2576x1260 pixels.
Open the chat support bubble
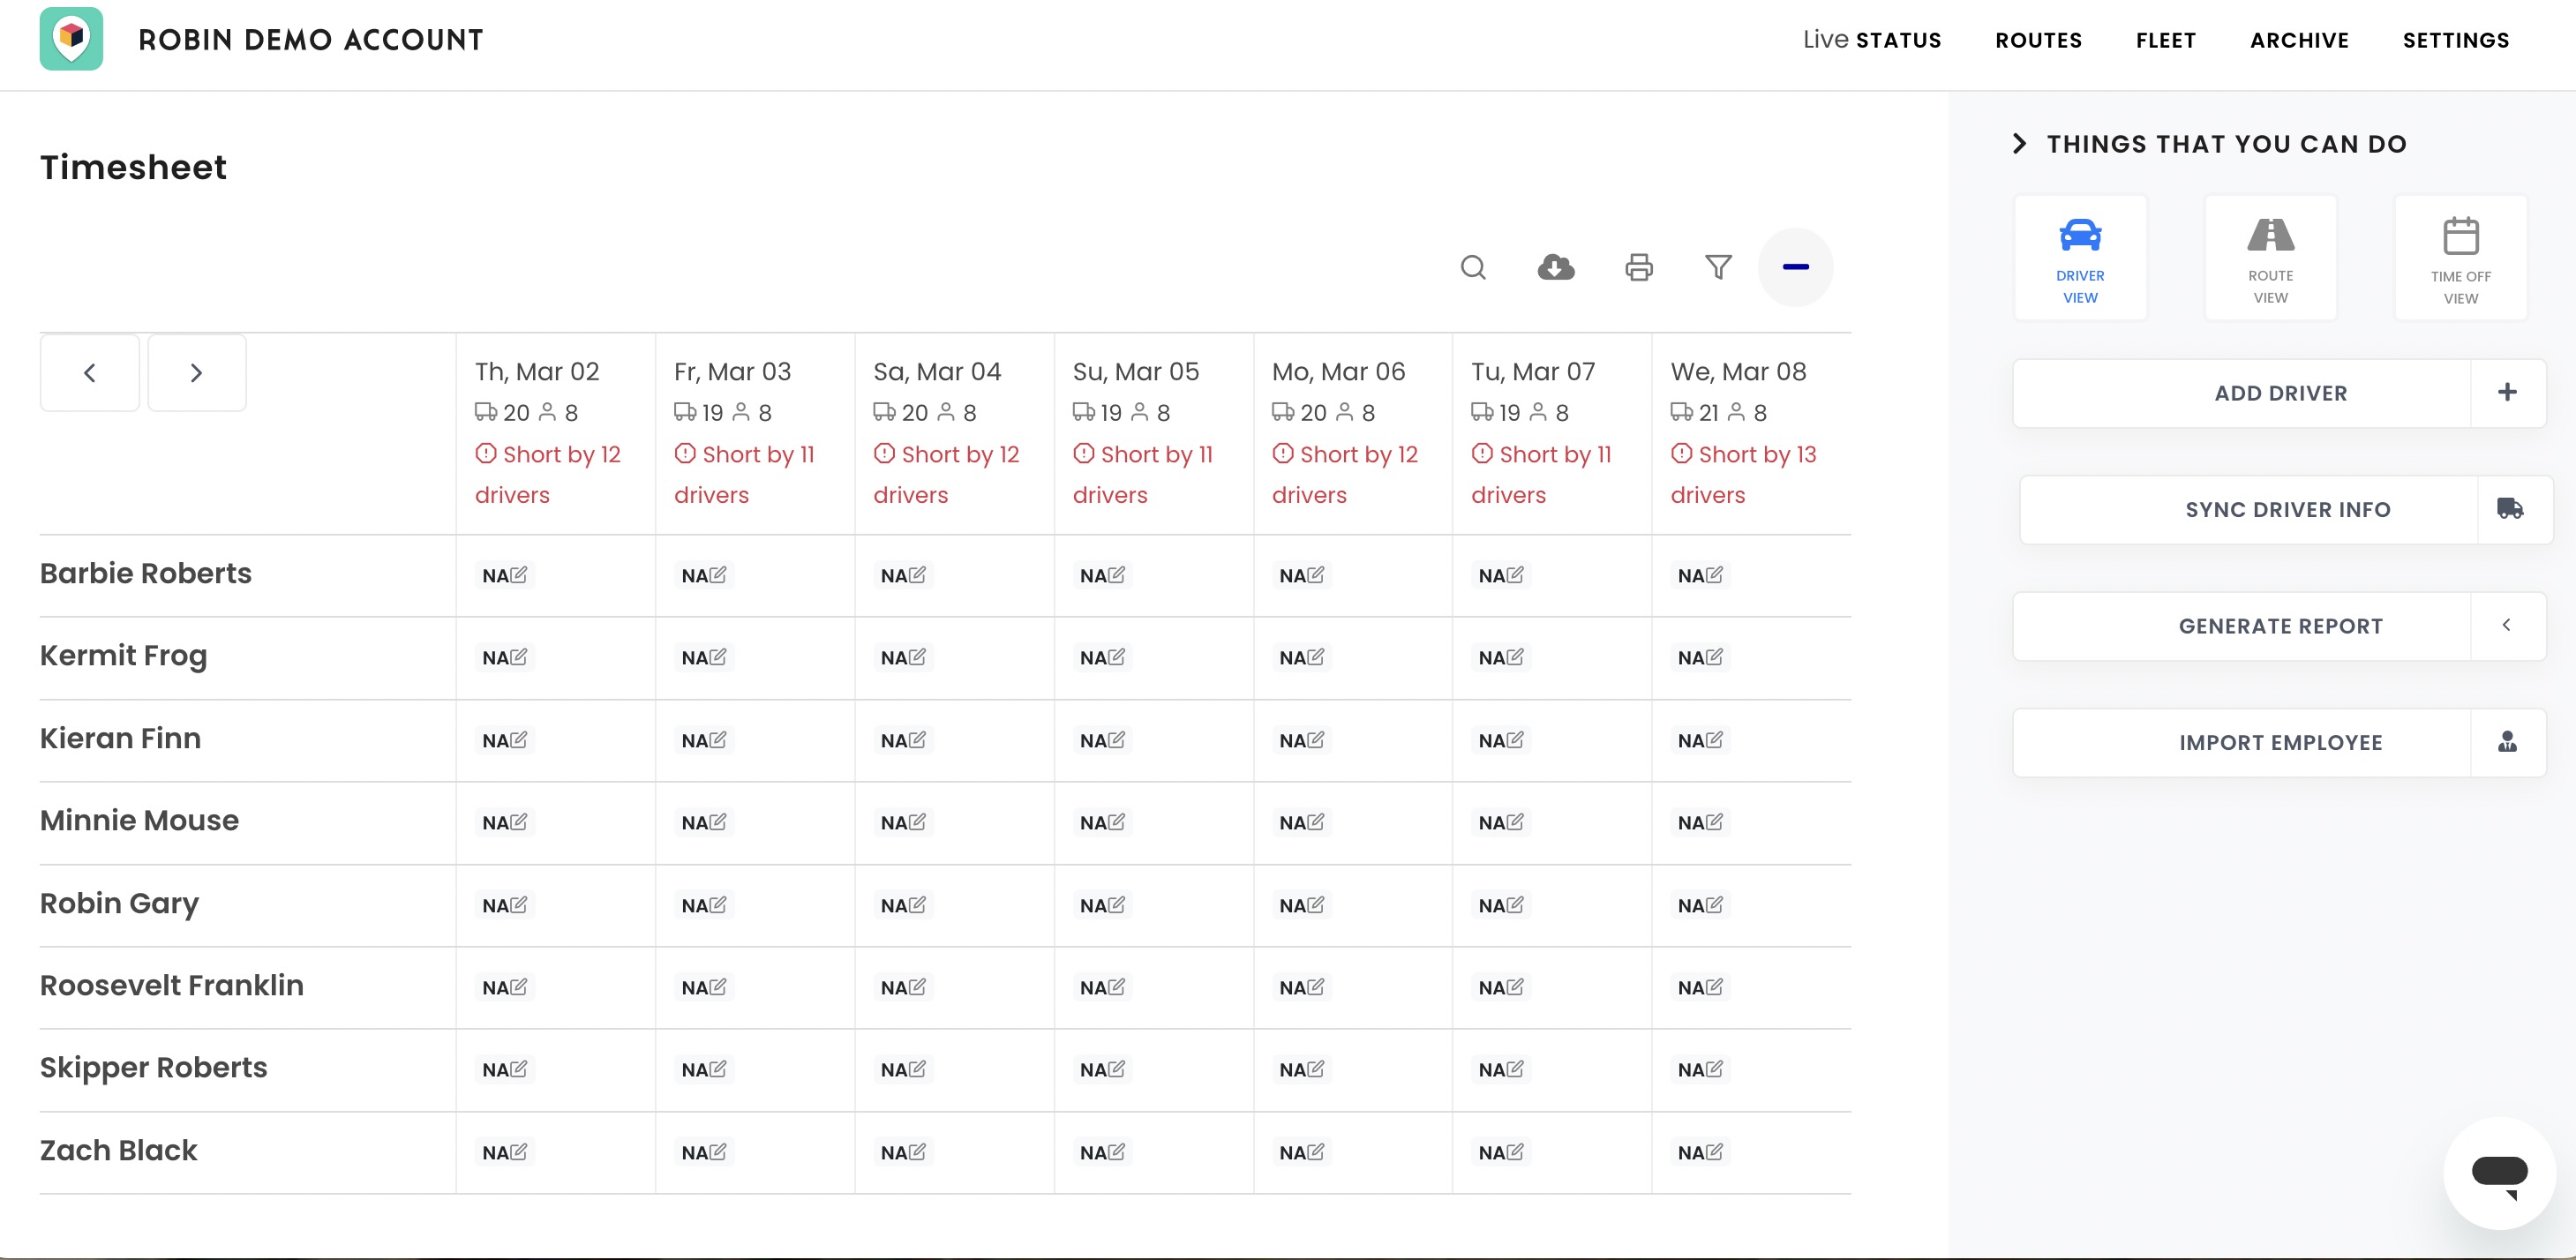[2500, 1173]
